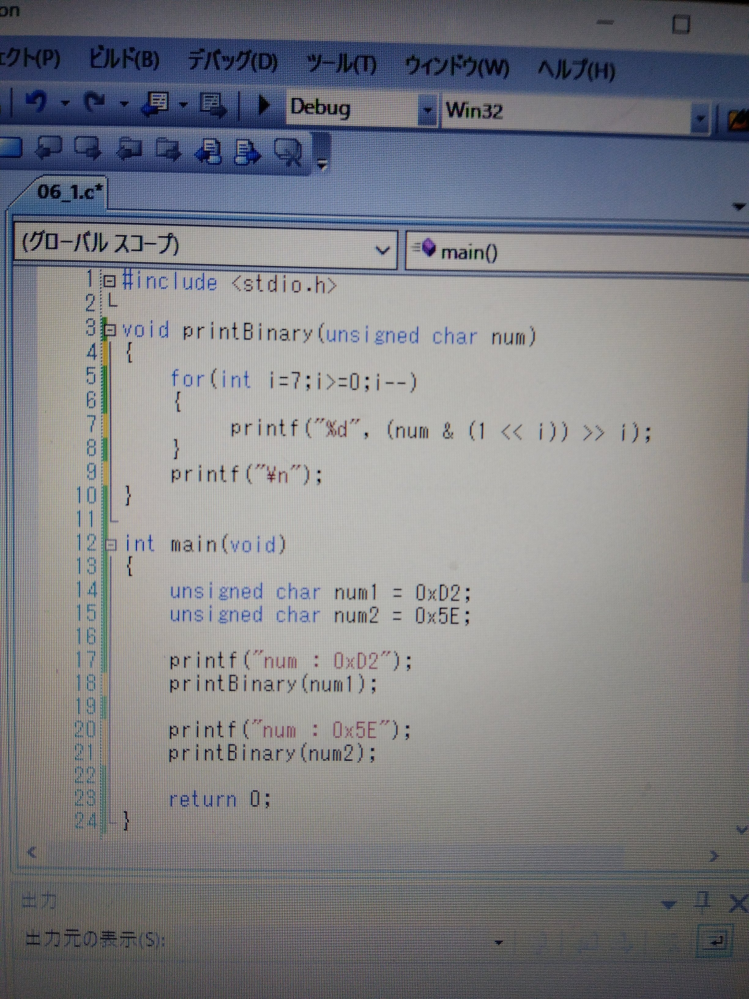The height and width of the screenshot is (999, 749).
Task: Click the '#include <stdio.h>' line
Action: coord(229,282)
